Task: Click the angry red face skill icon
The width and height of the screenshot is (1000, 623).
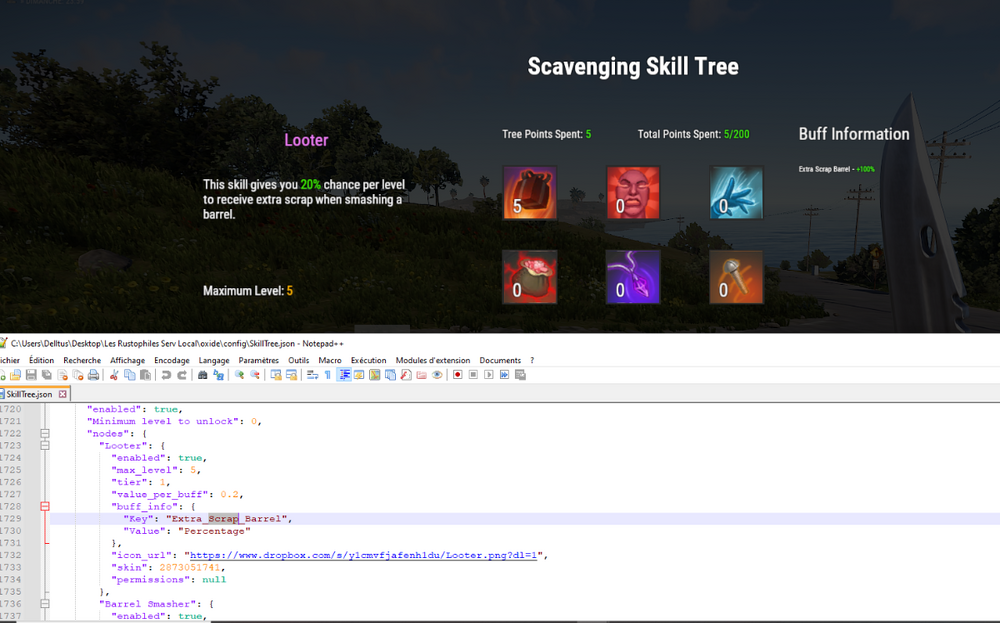Action: (x=633, y=193)
